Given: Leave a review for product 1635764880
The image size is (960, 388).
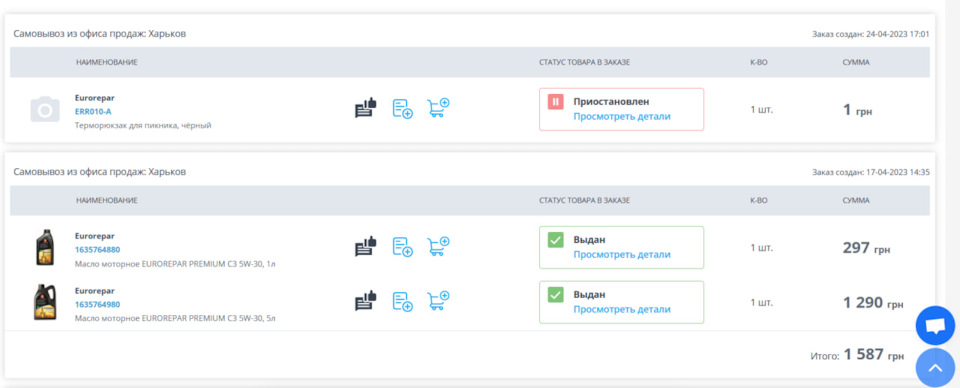Looking at the screenshot, I should [366, 247].
